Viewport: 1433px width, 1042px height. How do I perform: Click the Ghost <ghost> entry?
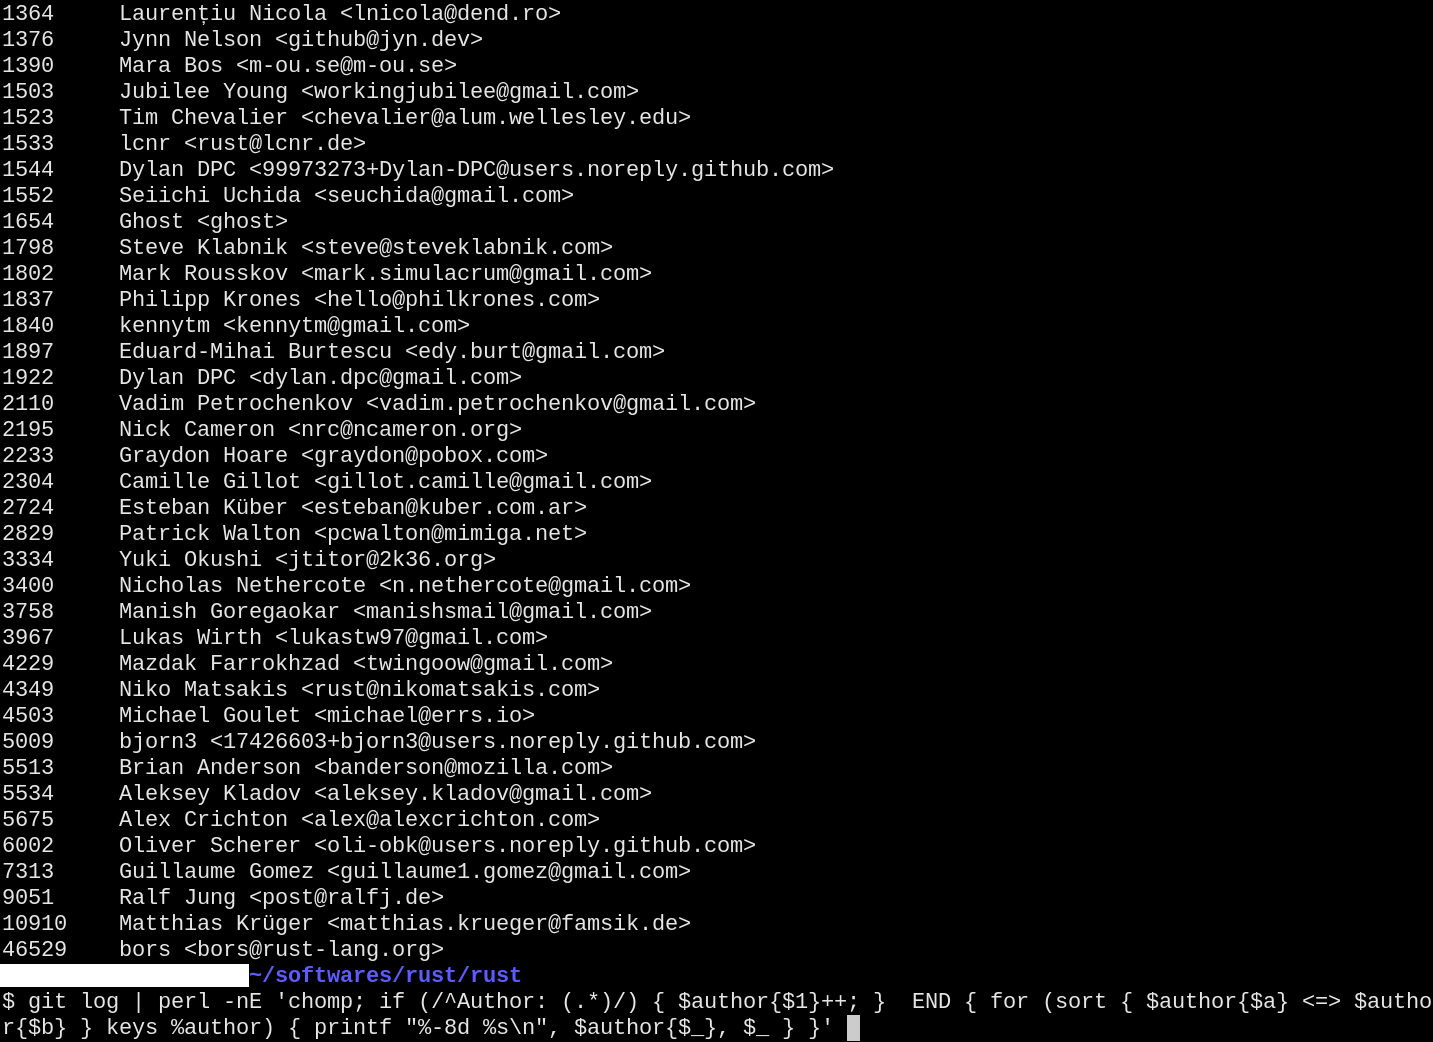tap(203, 221)
